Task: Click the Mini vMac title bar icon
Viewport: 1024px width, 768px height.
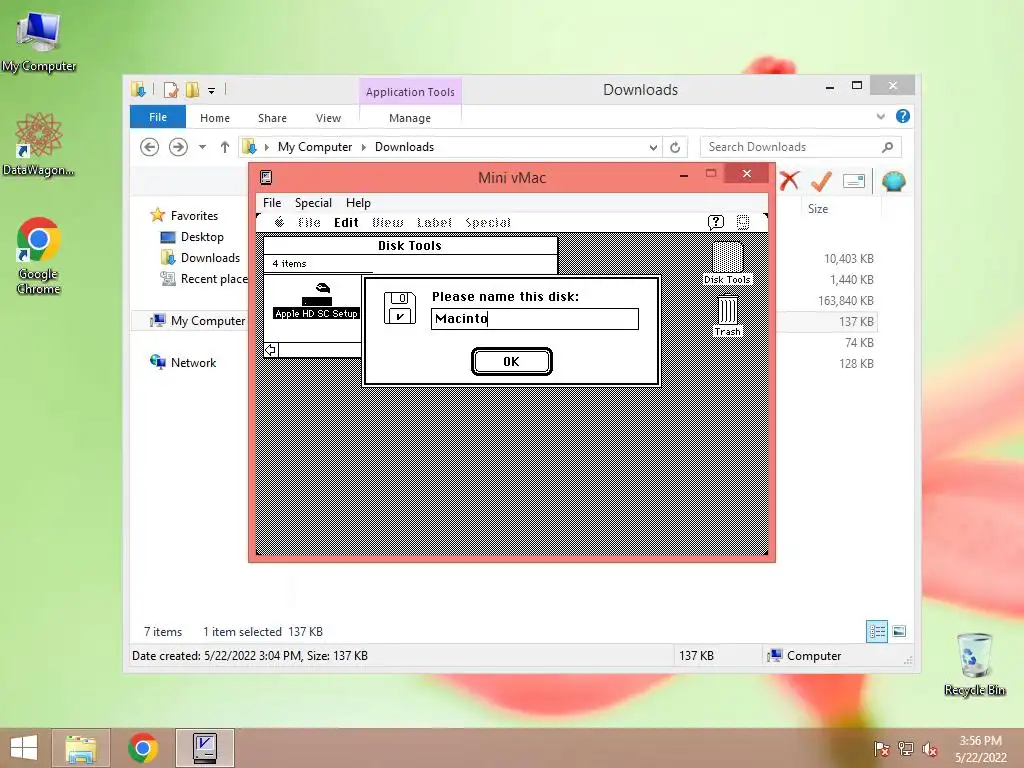Action: tap(266, 177)
